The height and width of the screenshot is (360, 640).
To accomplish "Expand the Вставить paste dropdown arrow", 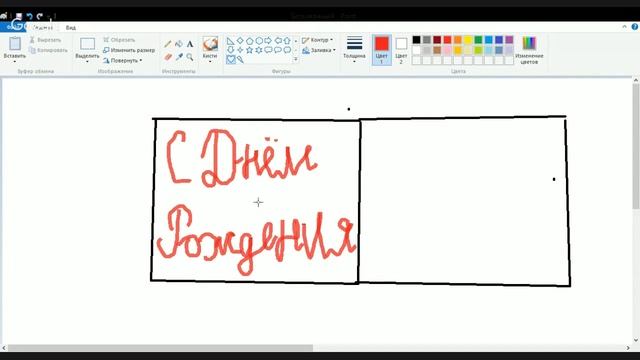I will (x=15, y=62).
